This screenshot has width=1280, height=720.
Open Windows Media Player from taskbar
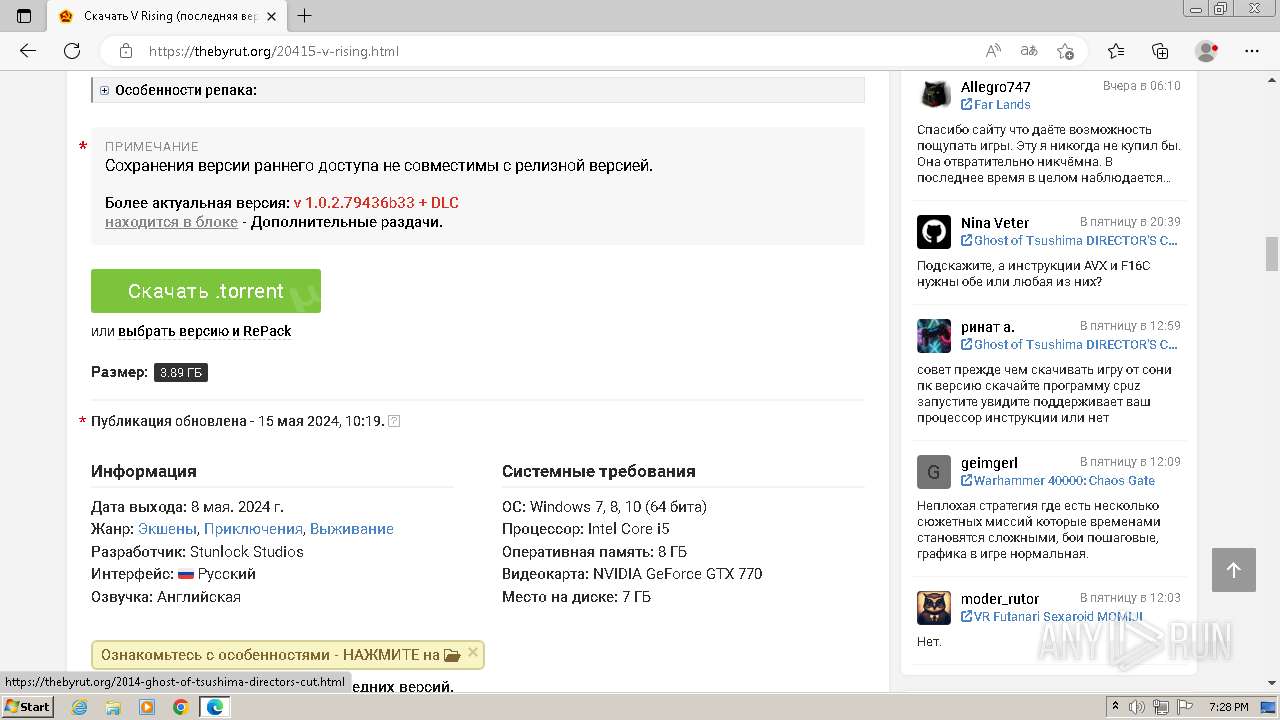pos(147,707)
